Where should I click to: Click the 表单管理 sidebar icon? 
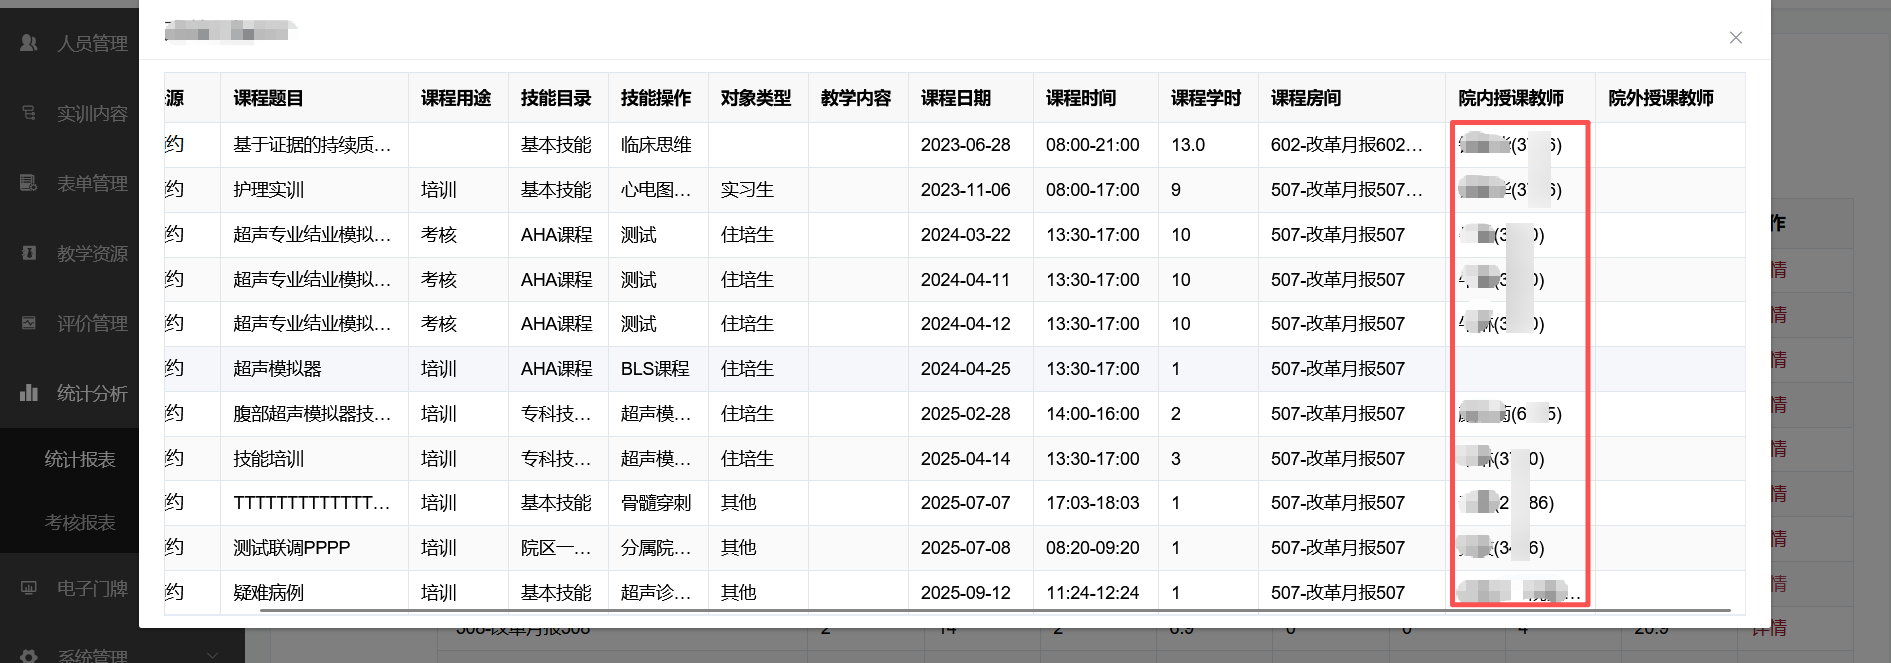click(29, 183)
